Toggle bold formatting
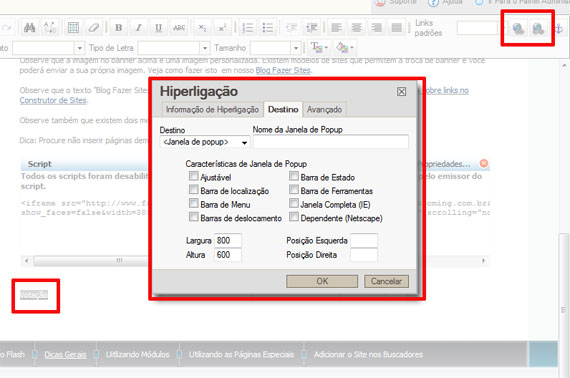This screenshot has width=570, height=378. pos(119,28)
